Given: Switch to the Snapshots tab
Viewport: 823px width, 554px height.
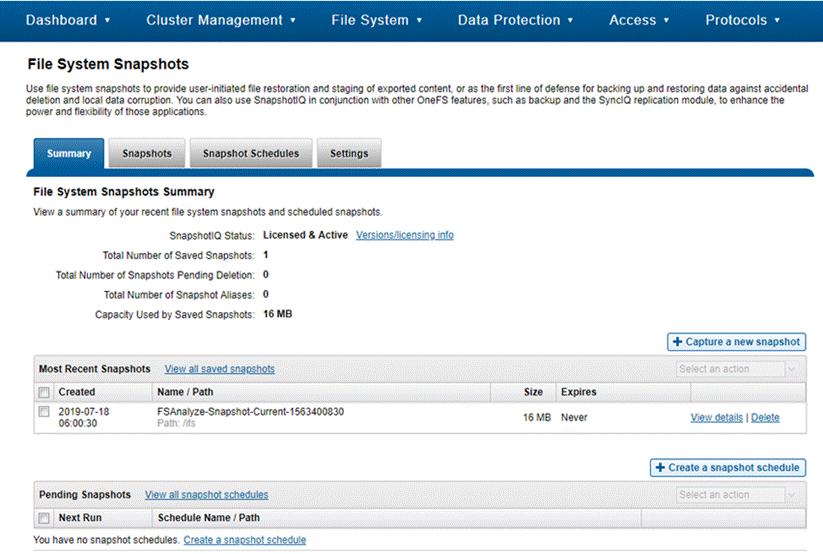Looking at the screenshot, I should (147, 154).
